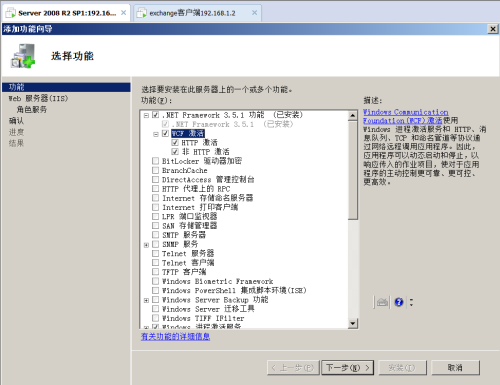Image resolution: width=500 pixels, height=385 pixels.
Task: Open 有关功能的详细信息 link
Action: coord(175,337)
